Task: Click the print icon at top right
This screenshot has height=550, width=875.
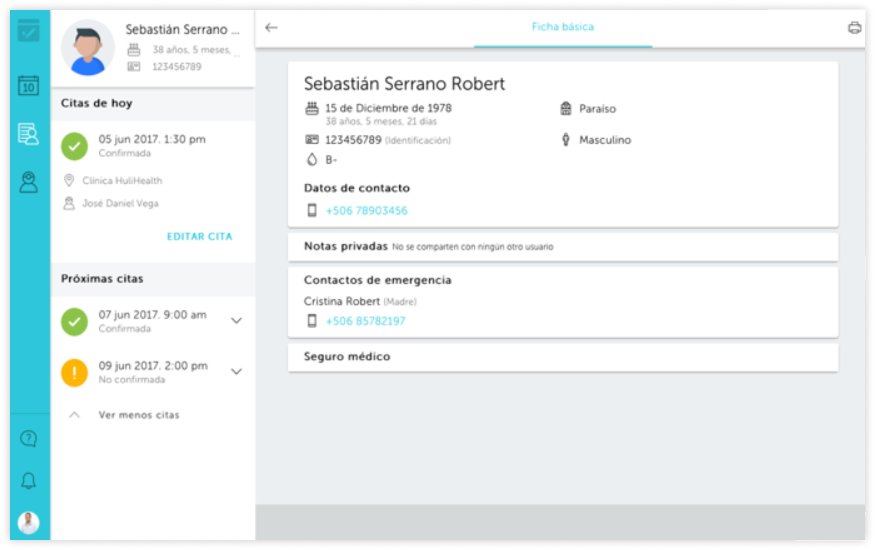Action: [854, 28]
